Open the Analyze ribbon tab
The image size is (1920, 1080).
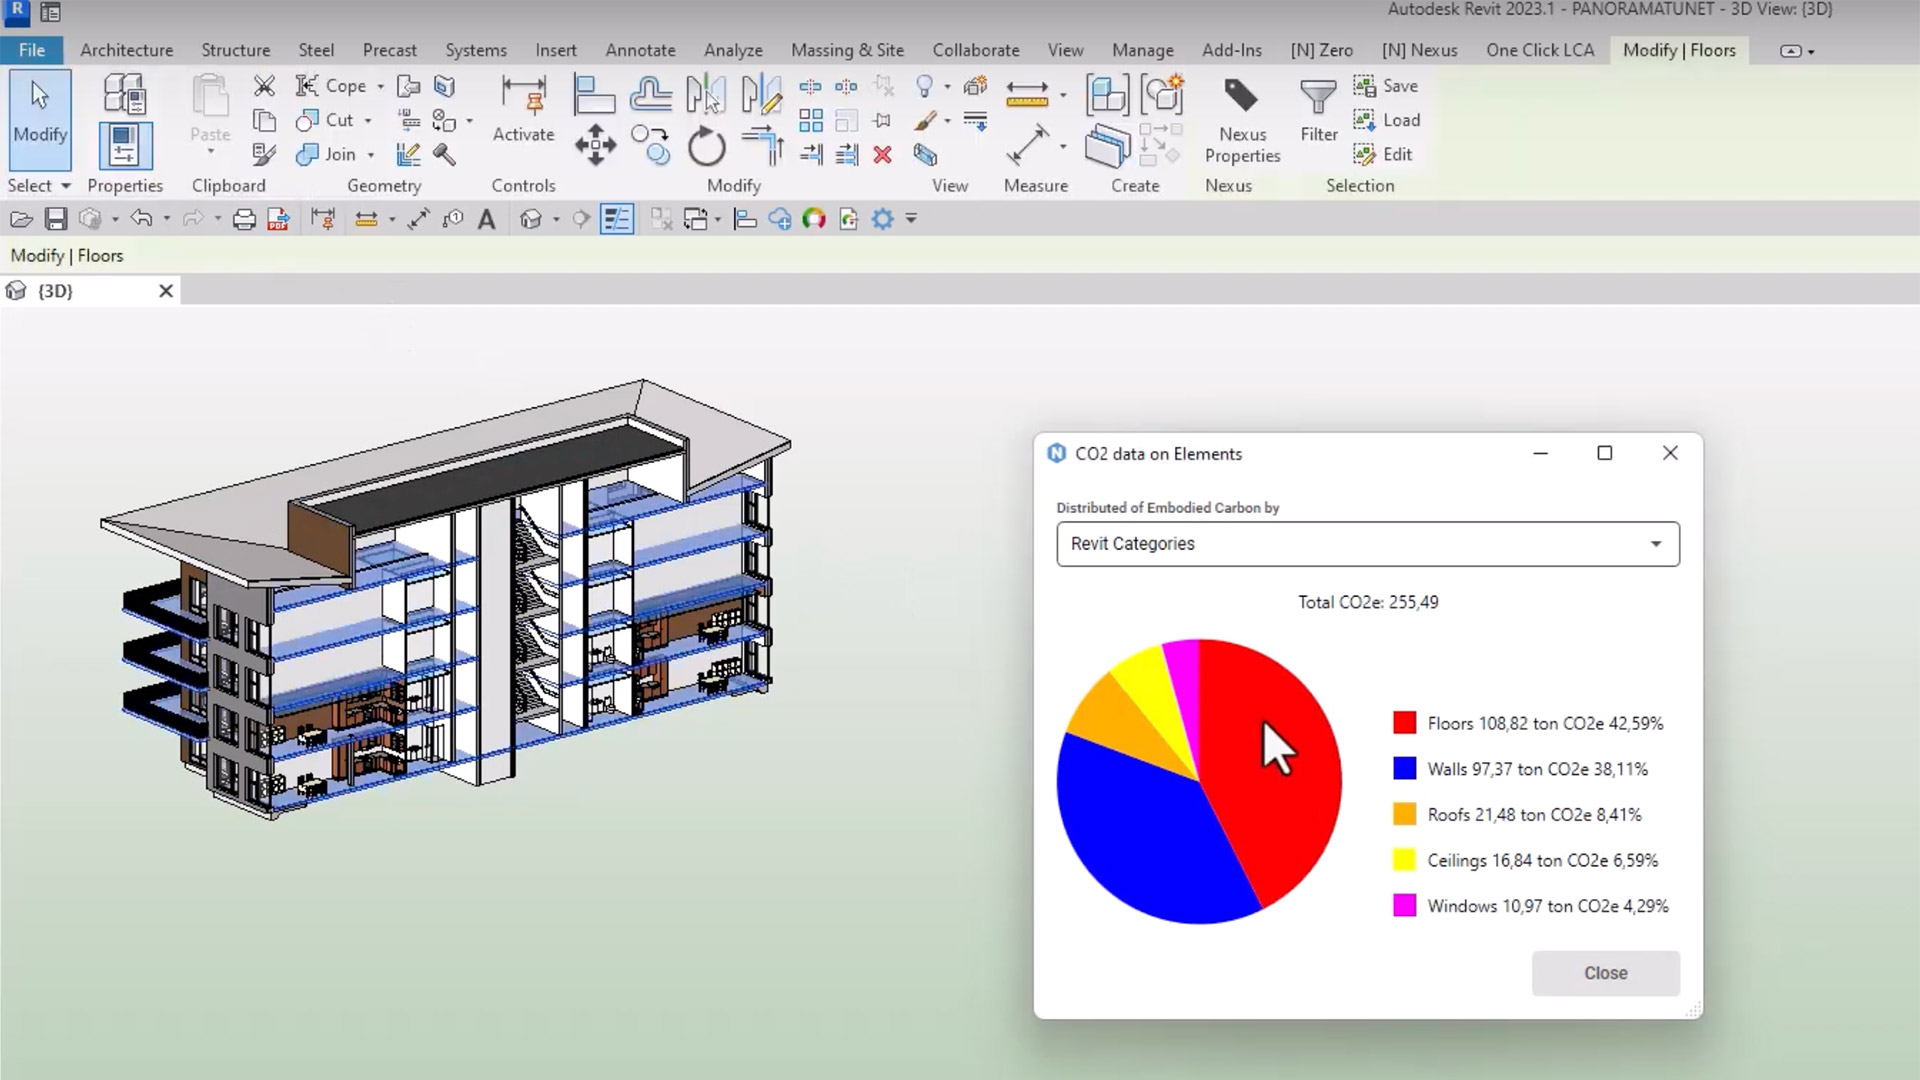(x=733, y=50)
